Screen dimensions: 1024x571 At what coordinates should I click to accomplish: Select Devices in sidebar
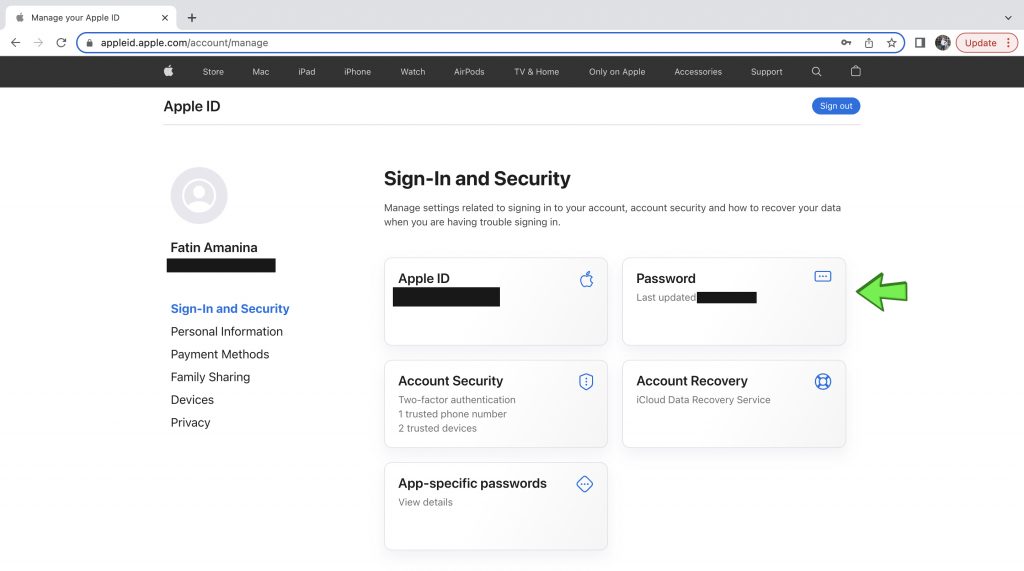(192, 400)
